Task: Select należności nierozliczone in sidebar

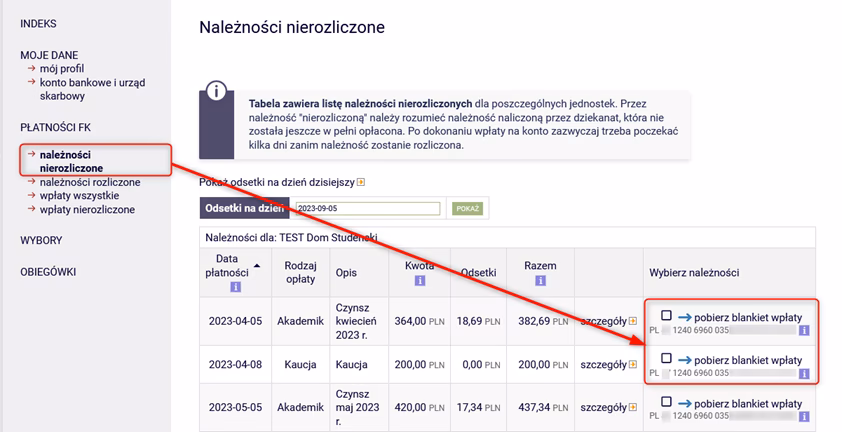Action: point(71,161)
